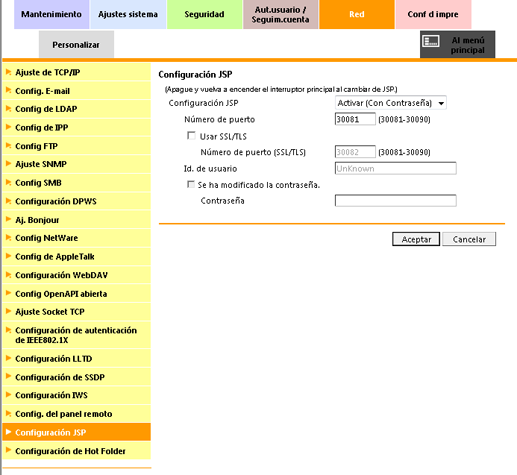Image resolution: width=517 pixels, height=475 pixels.
Task: Open Config. E-mail menu item
Action: [76, 91]
